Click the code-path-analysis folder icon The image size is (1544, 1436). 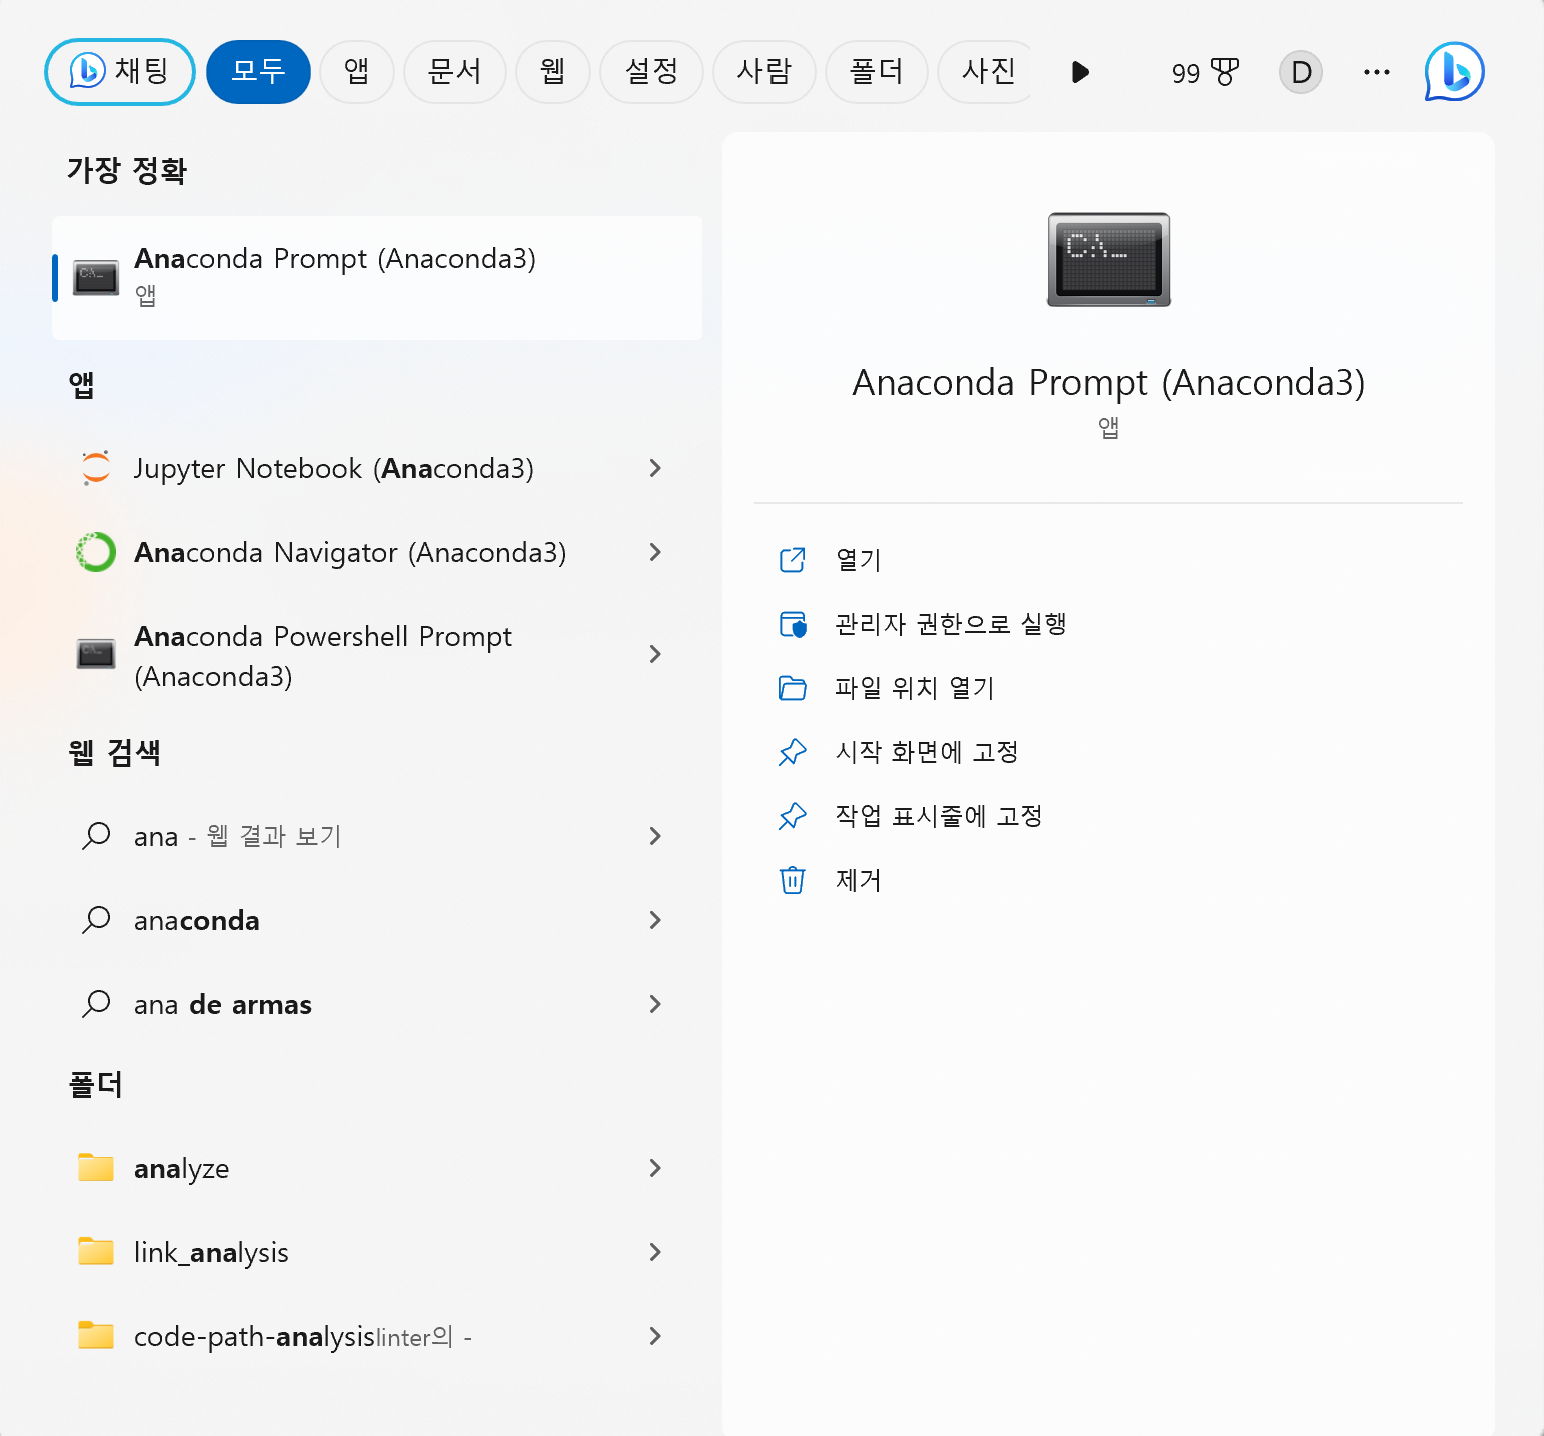tap(96, 1335)
